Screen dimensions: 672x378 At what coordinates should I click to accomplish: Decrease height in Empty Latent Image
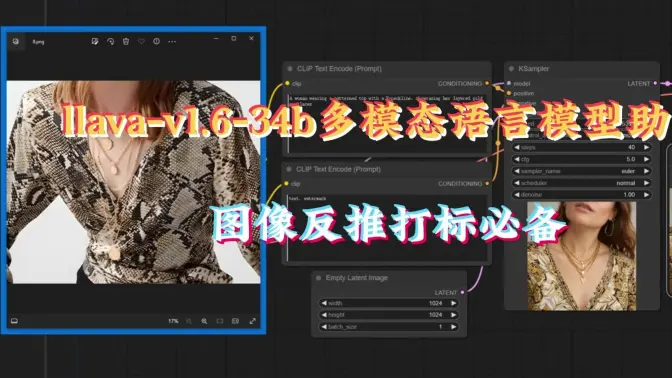(324, 315)
